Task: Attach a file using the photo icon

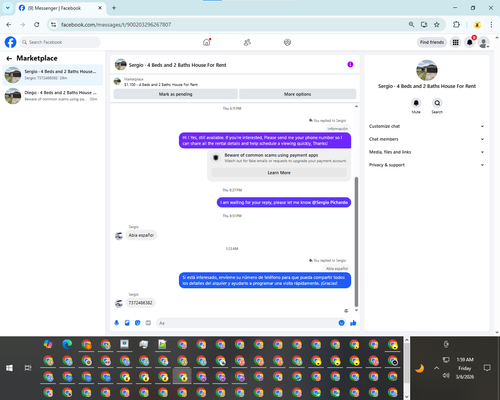Action: tap(127, 323)
